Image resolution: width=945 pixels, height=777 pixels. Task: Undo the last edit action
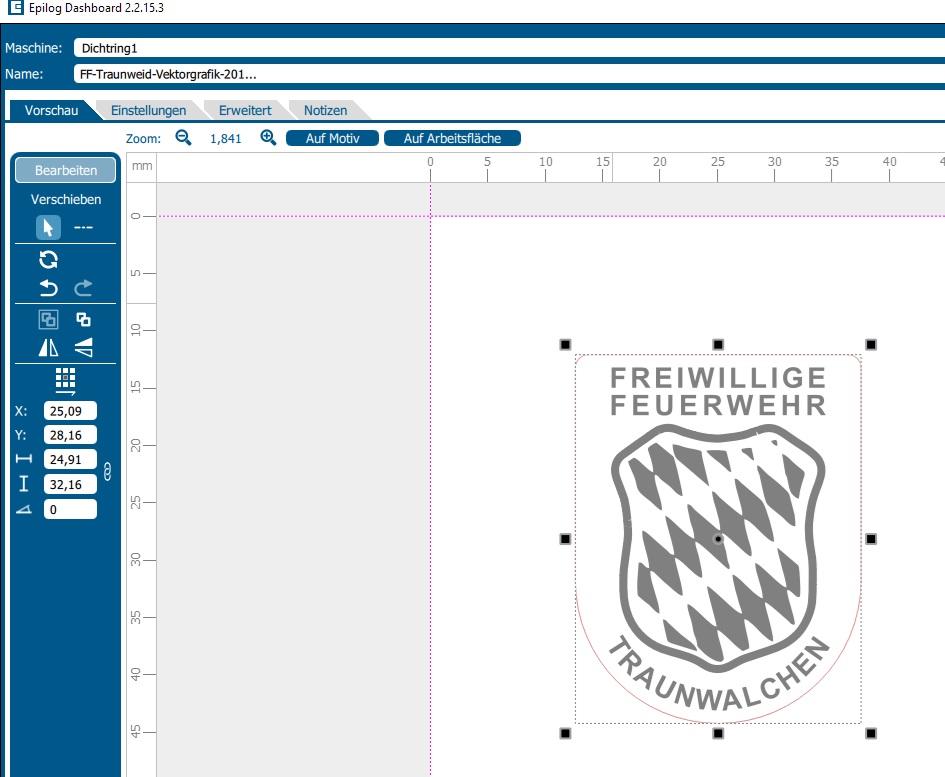point(48,289)
